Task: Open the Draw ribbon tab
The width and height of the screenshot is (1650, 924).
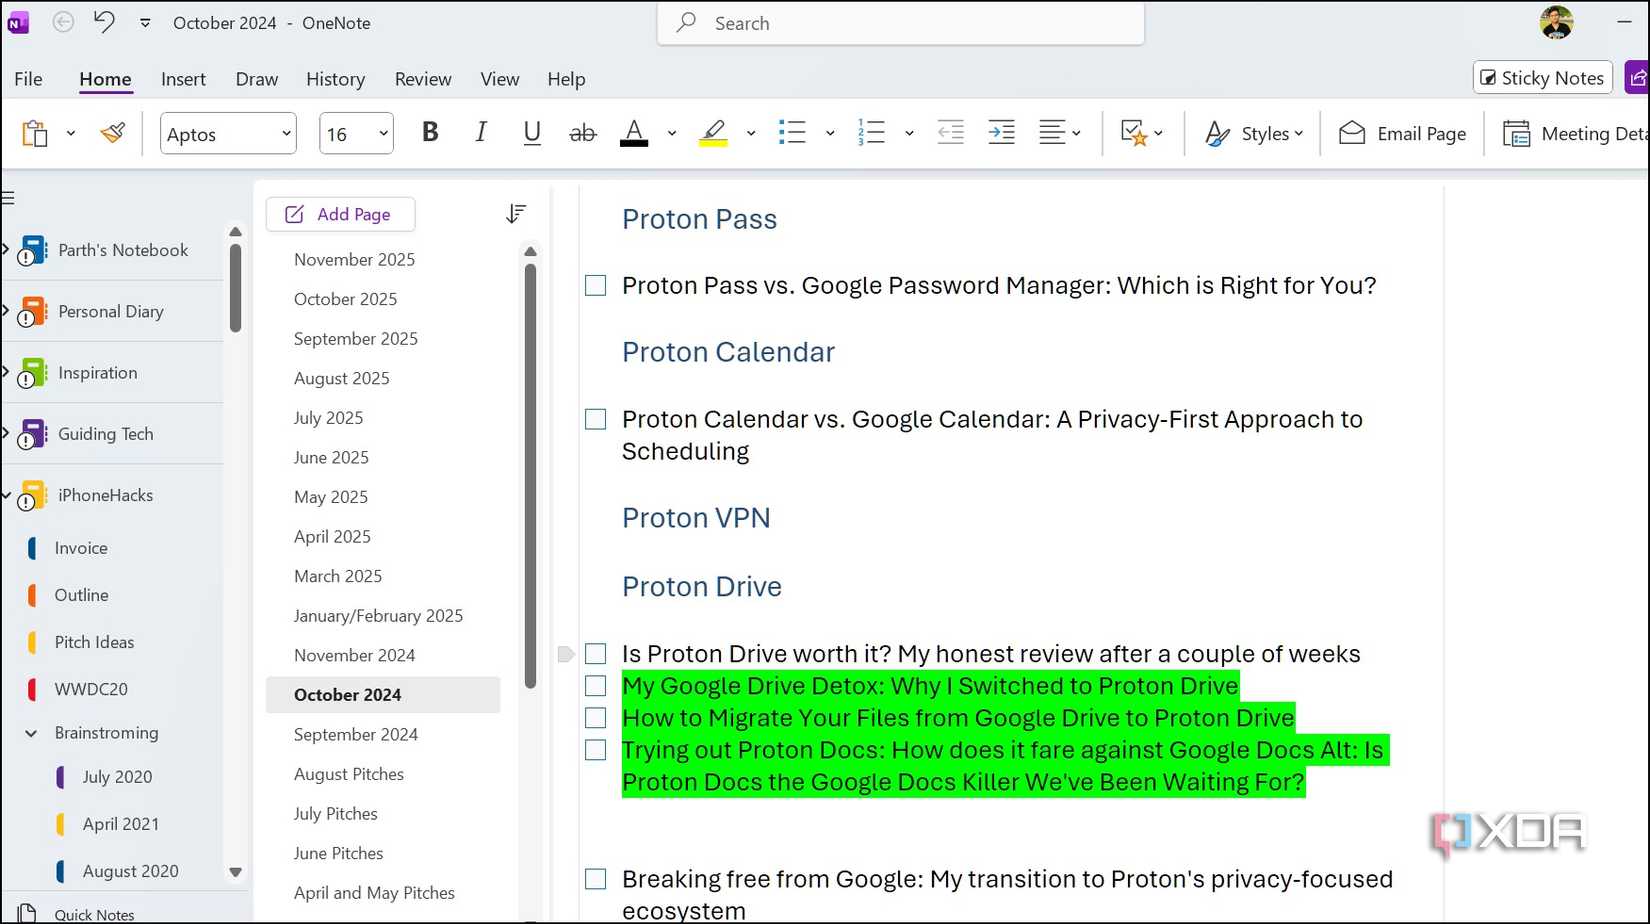Action: 256,79
